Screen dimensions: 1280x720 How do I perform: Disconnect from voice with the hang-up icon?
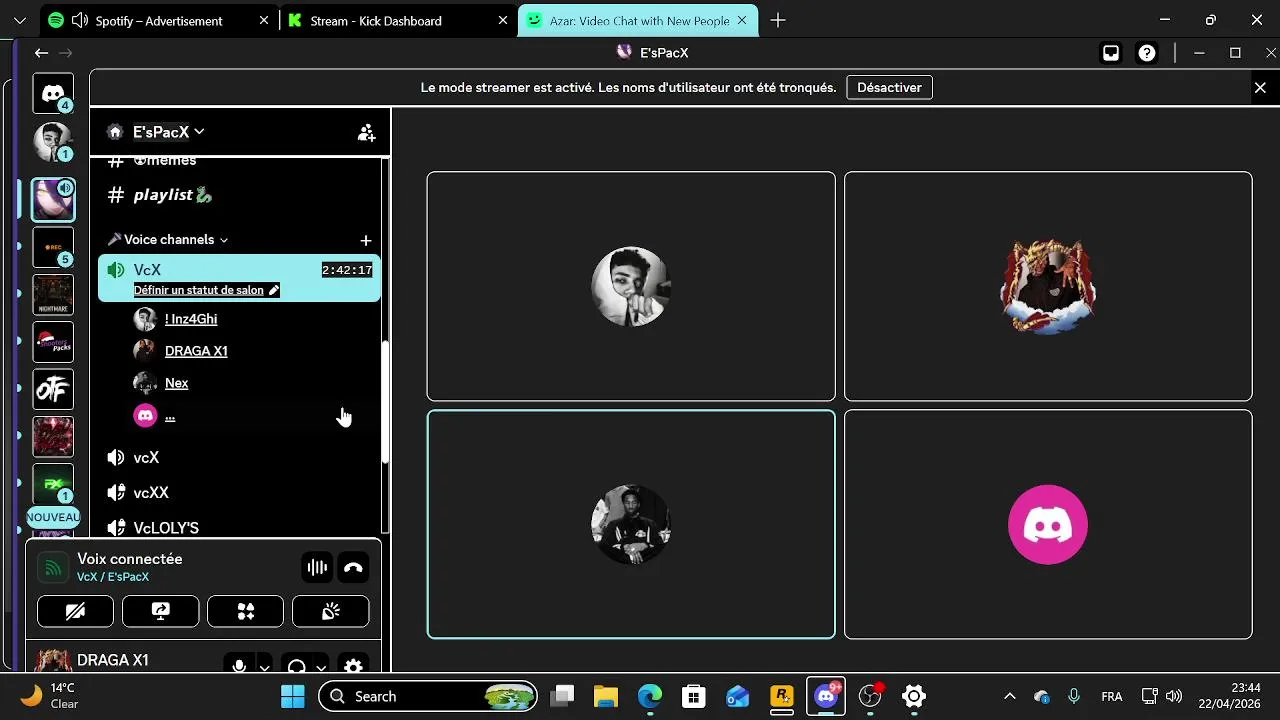(353, 568)
